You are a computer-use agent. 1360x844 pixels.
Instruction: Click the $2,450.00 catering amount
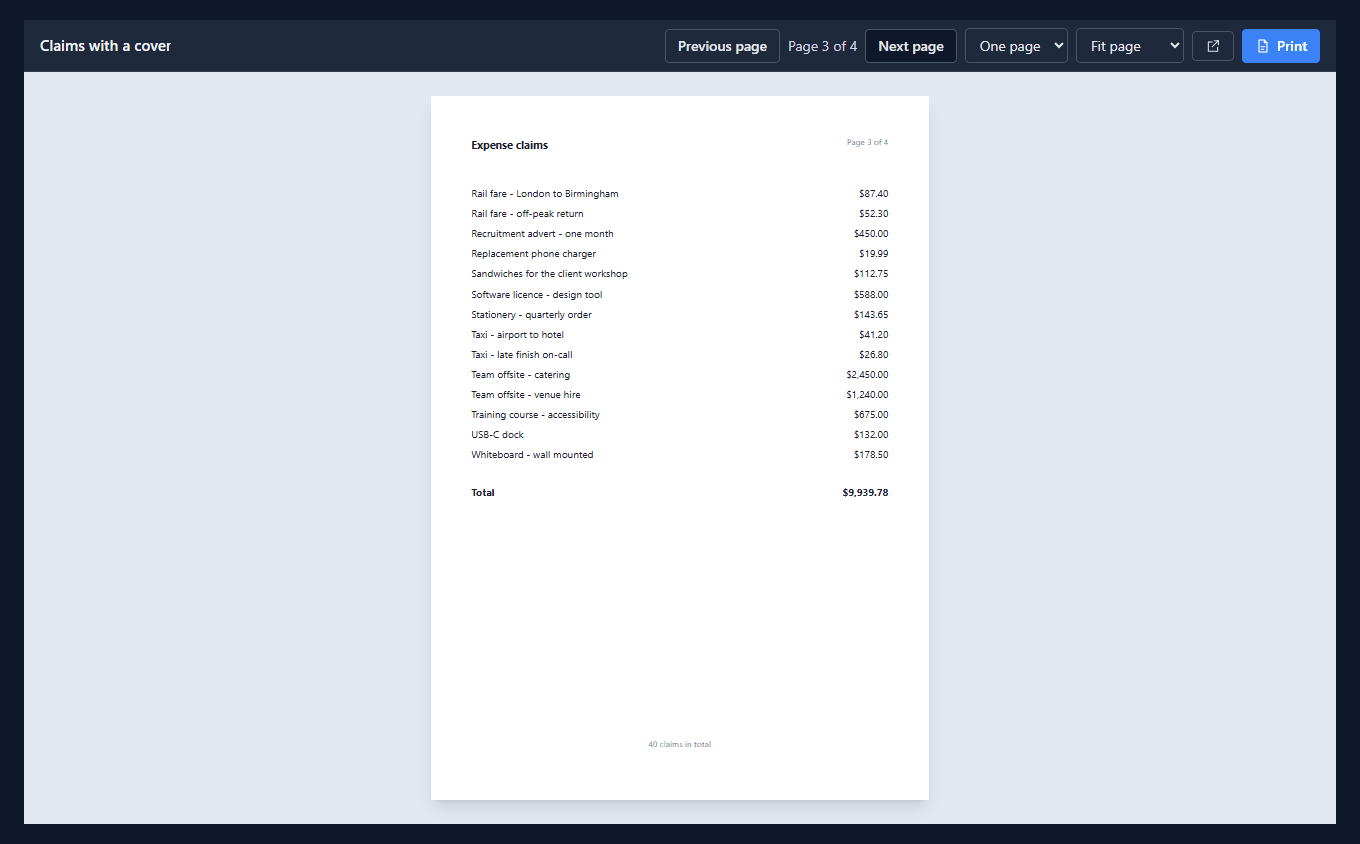[x=867, y=375]
